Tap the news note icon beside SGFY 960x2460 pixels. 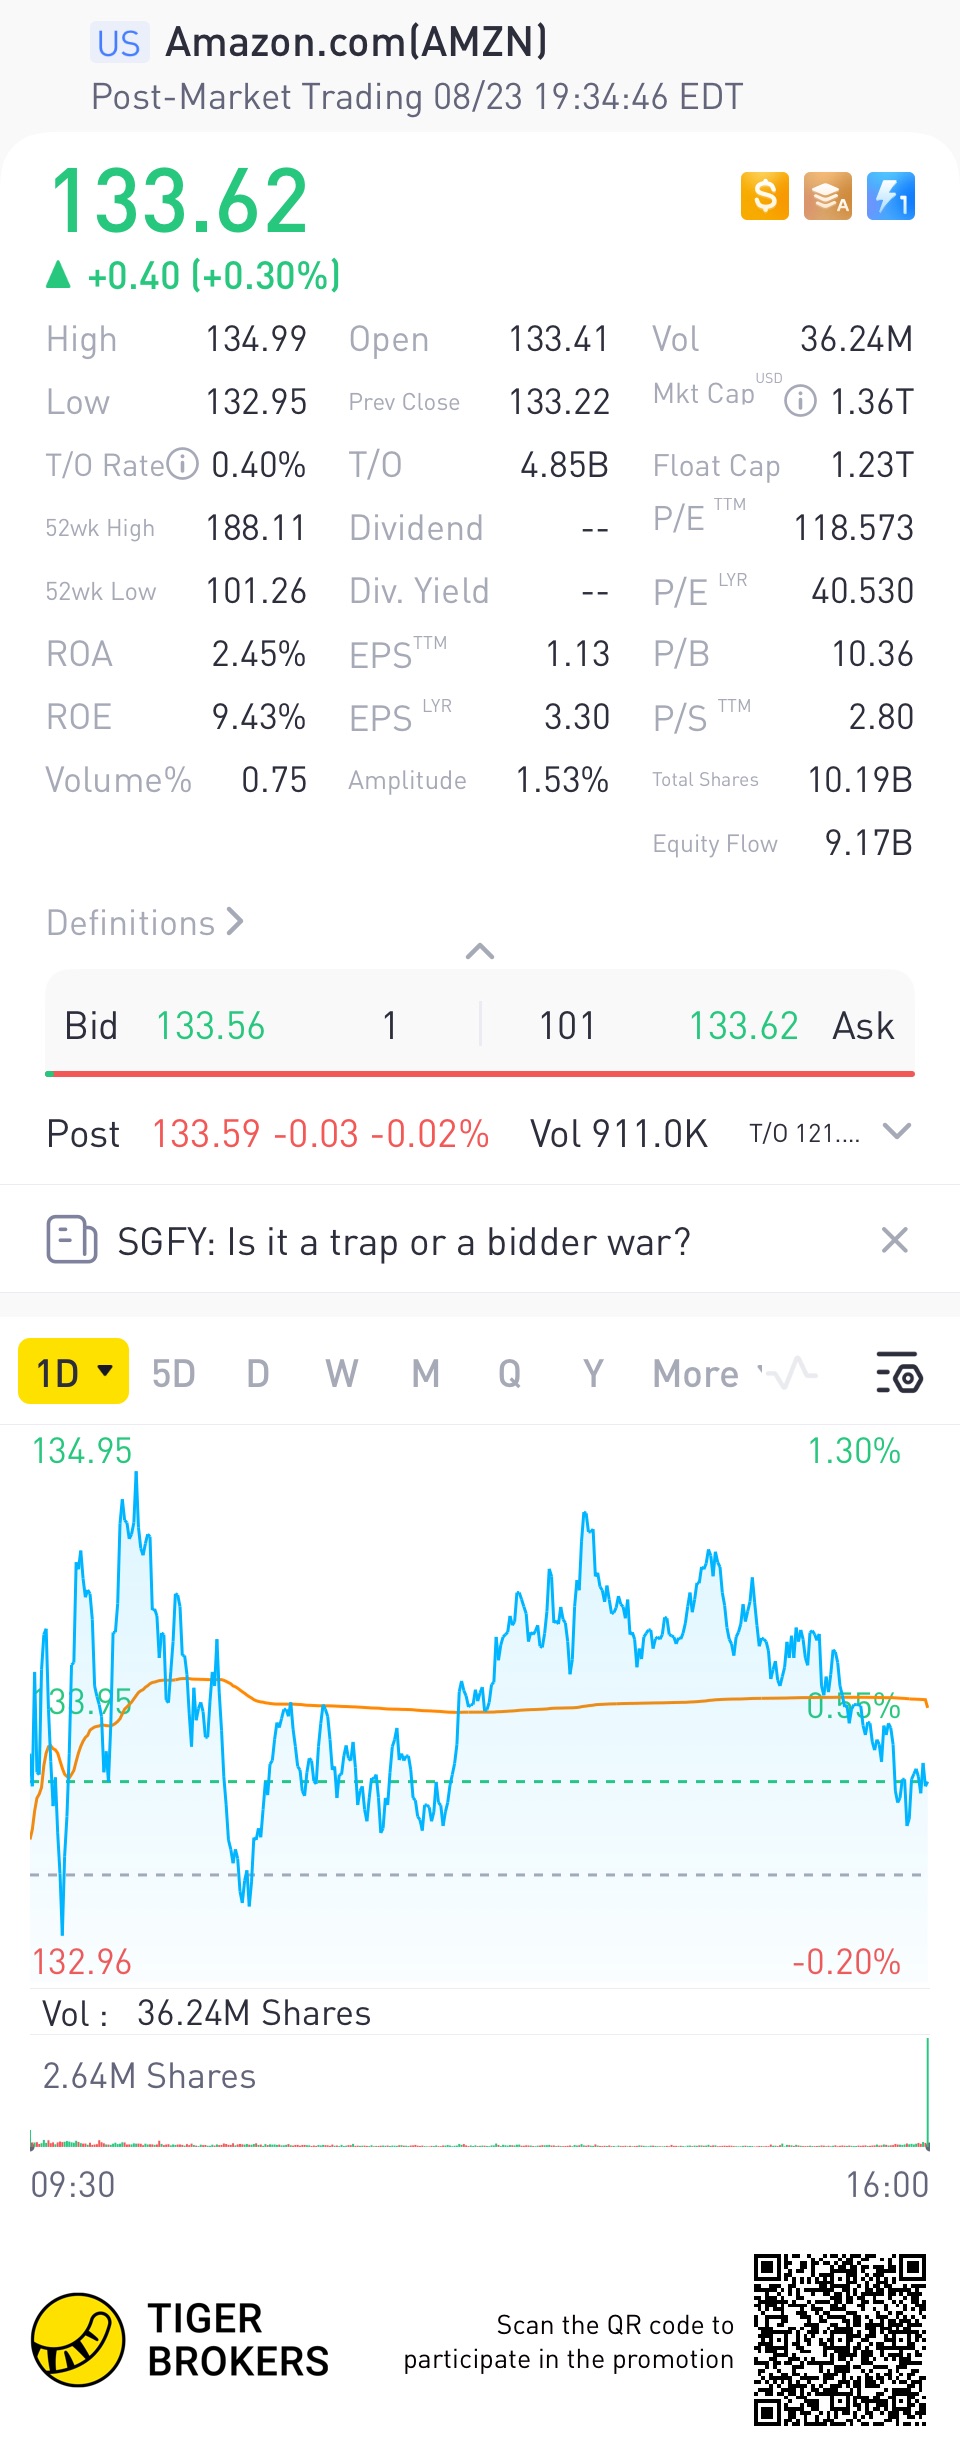tap(72, 1240)
